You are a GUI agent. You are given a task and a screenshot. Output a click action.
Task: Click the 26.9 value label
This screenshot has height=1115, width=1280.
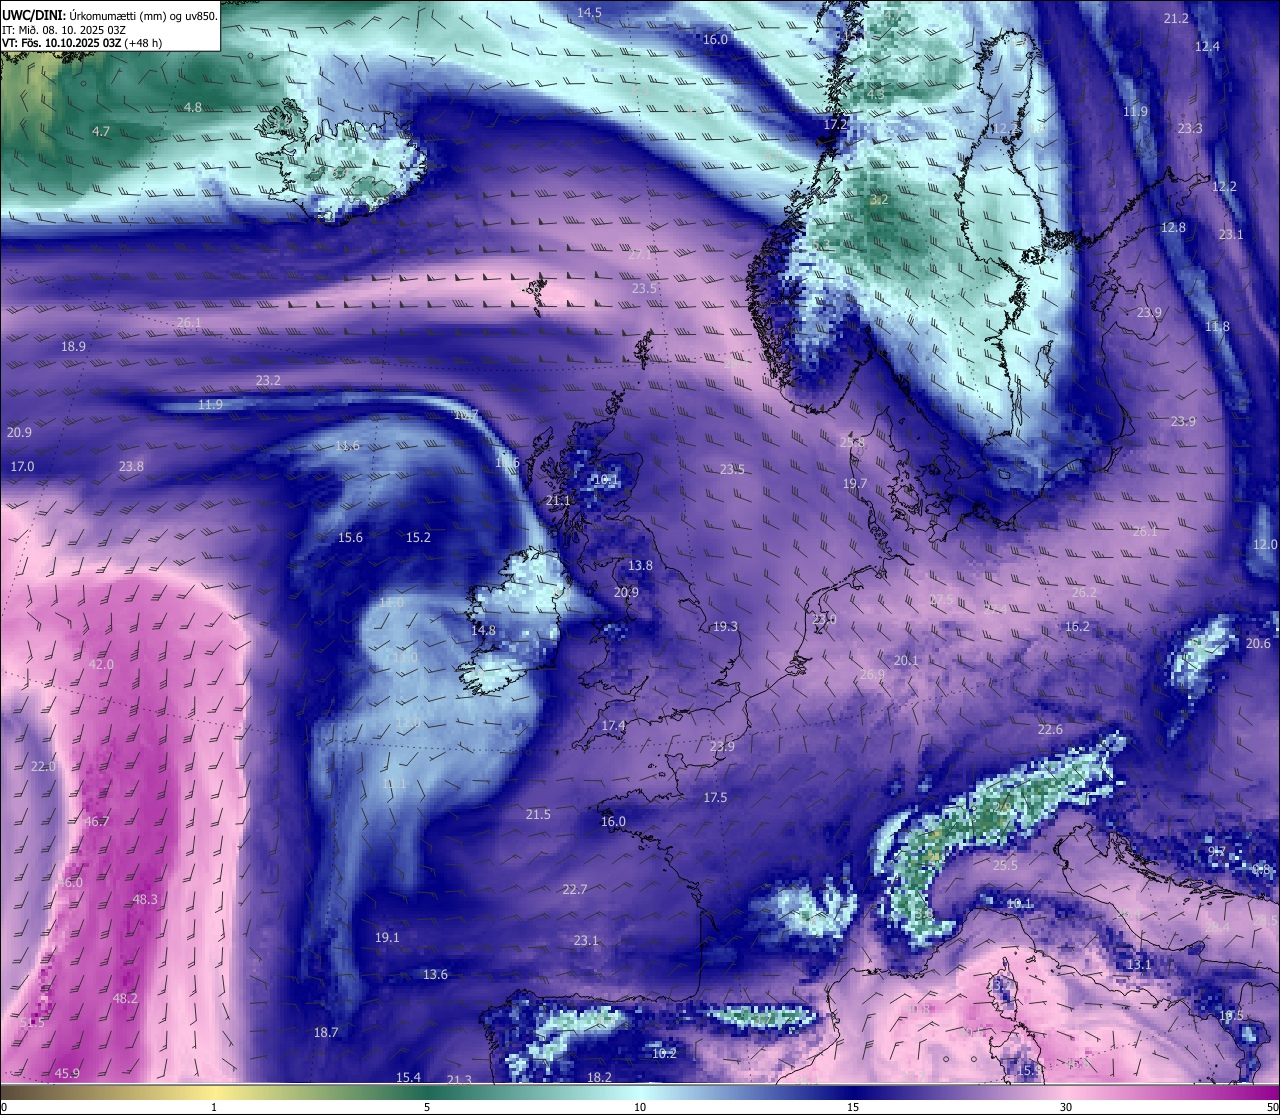coord(872,675)
